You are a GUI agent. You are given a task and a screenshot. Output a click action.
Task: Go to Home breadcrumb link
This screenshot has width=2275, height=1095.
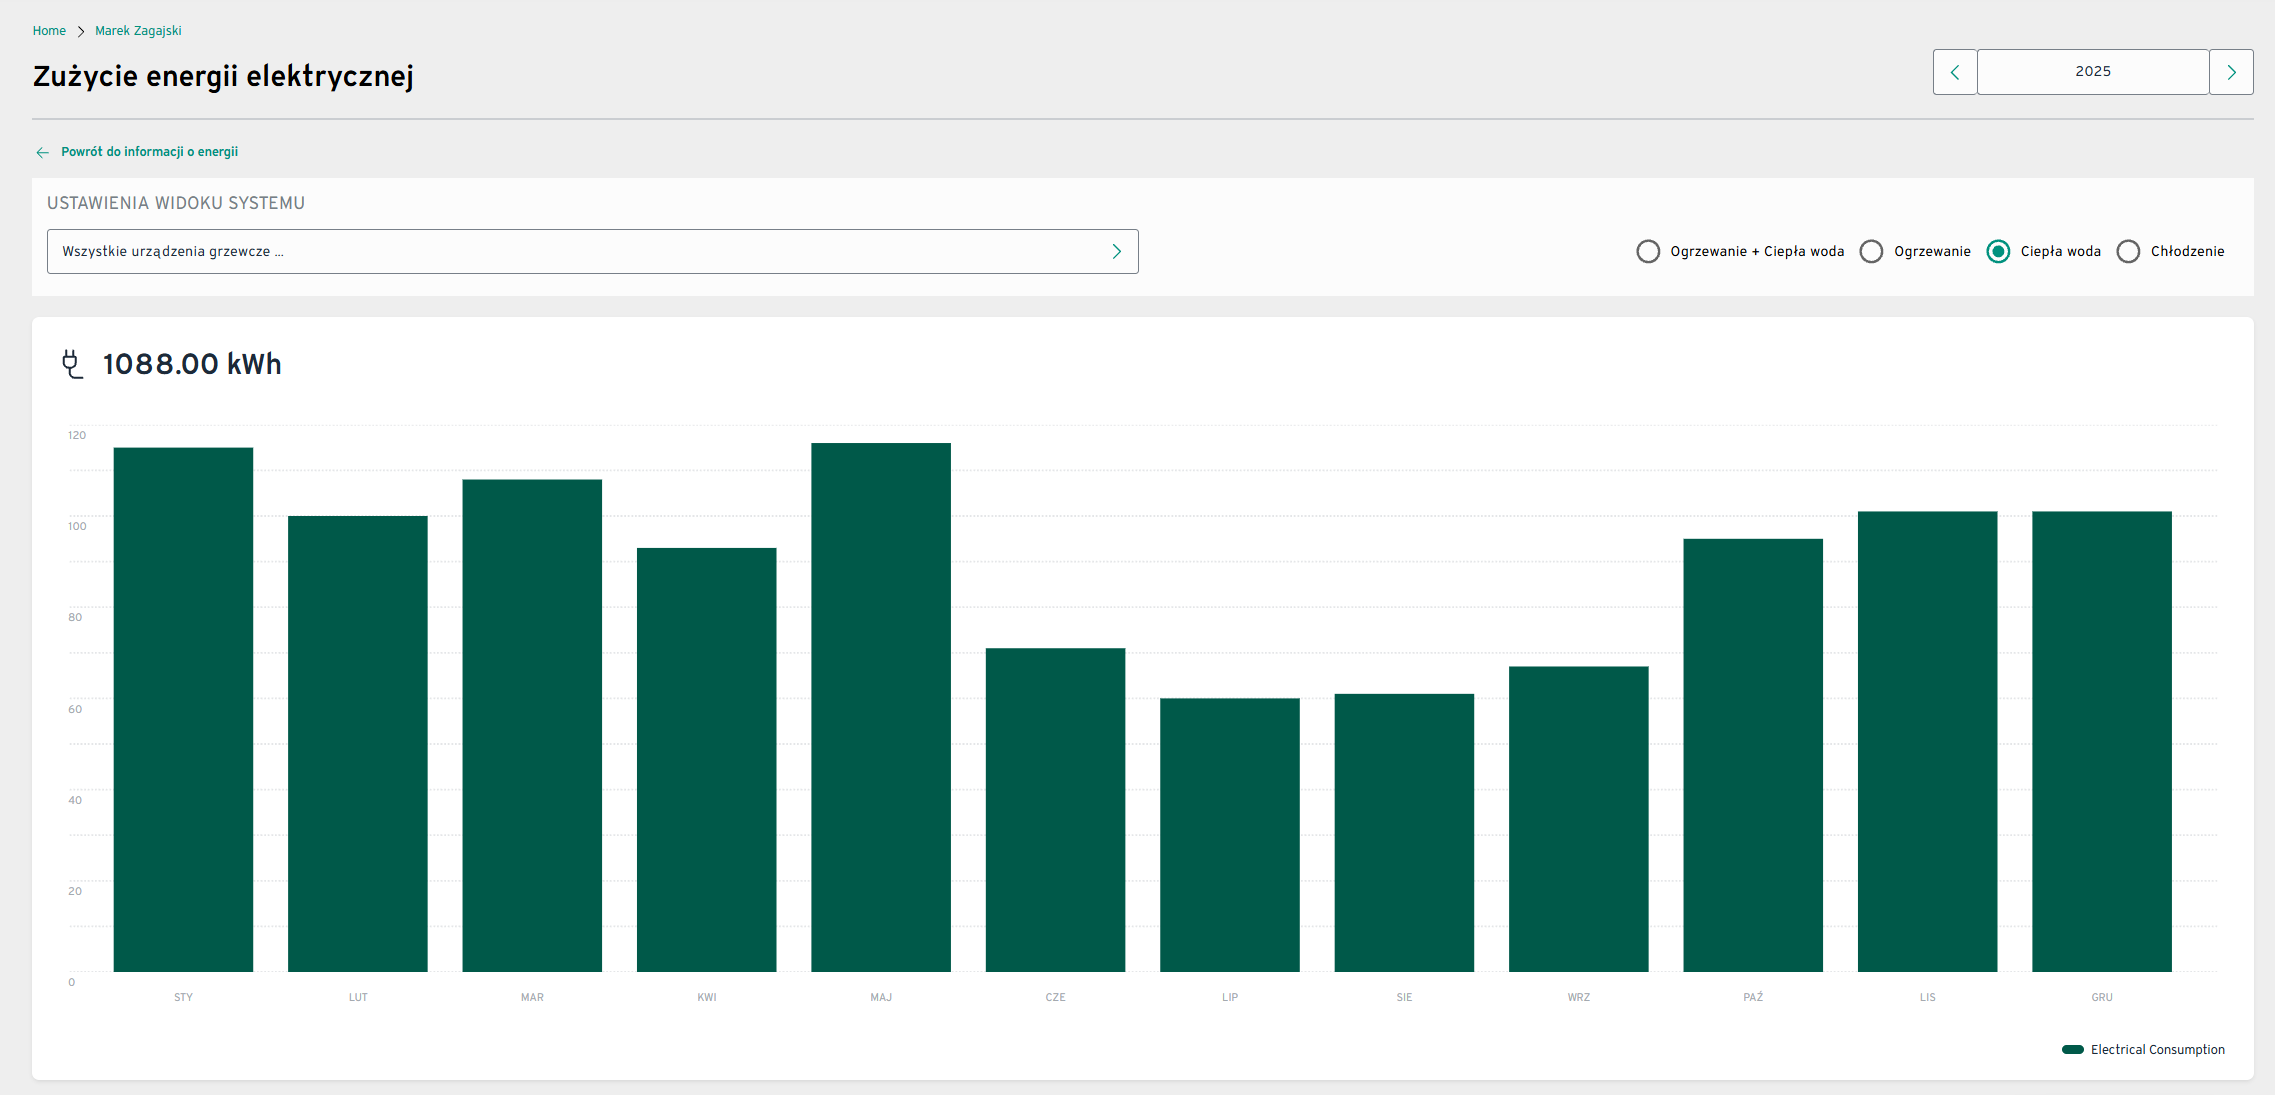pos(49,31)
